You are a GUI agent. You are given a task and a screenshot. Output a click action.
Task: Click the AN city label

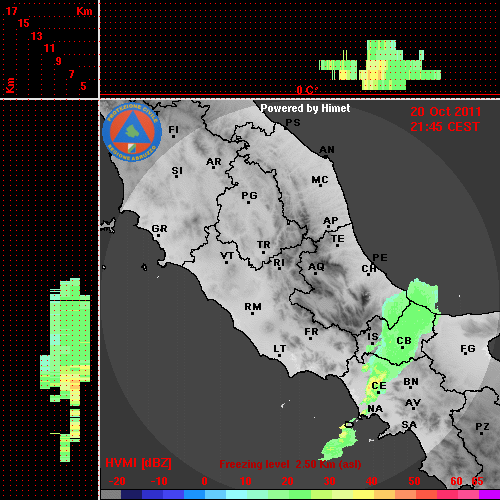(327, 150)
